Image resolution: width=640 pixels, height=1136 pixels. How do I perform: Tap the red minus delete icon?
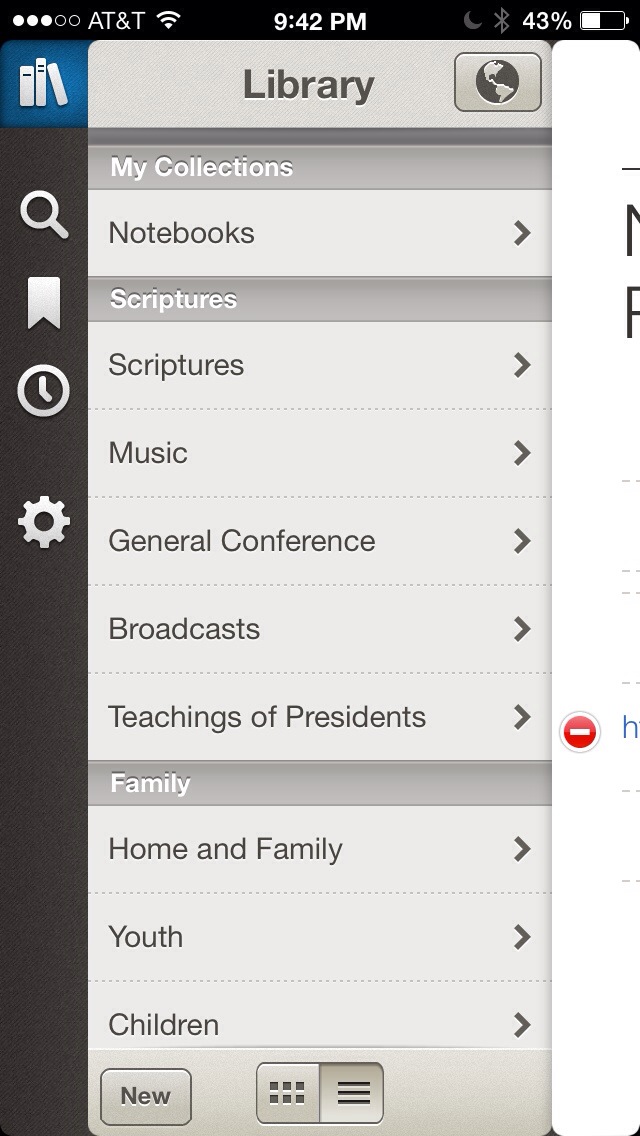click(x=580, y=732)
